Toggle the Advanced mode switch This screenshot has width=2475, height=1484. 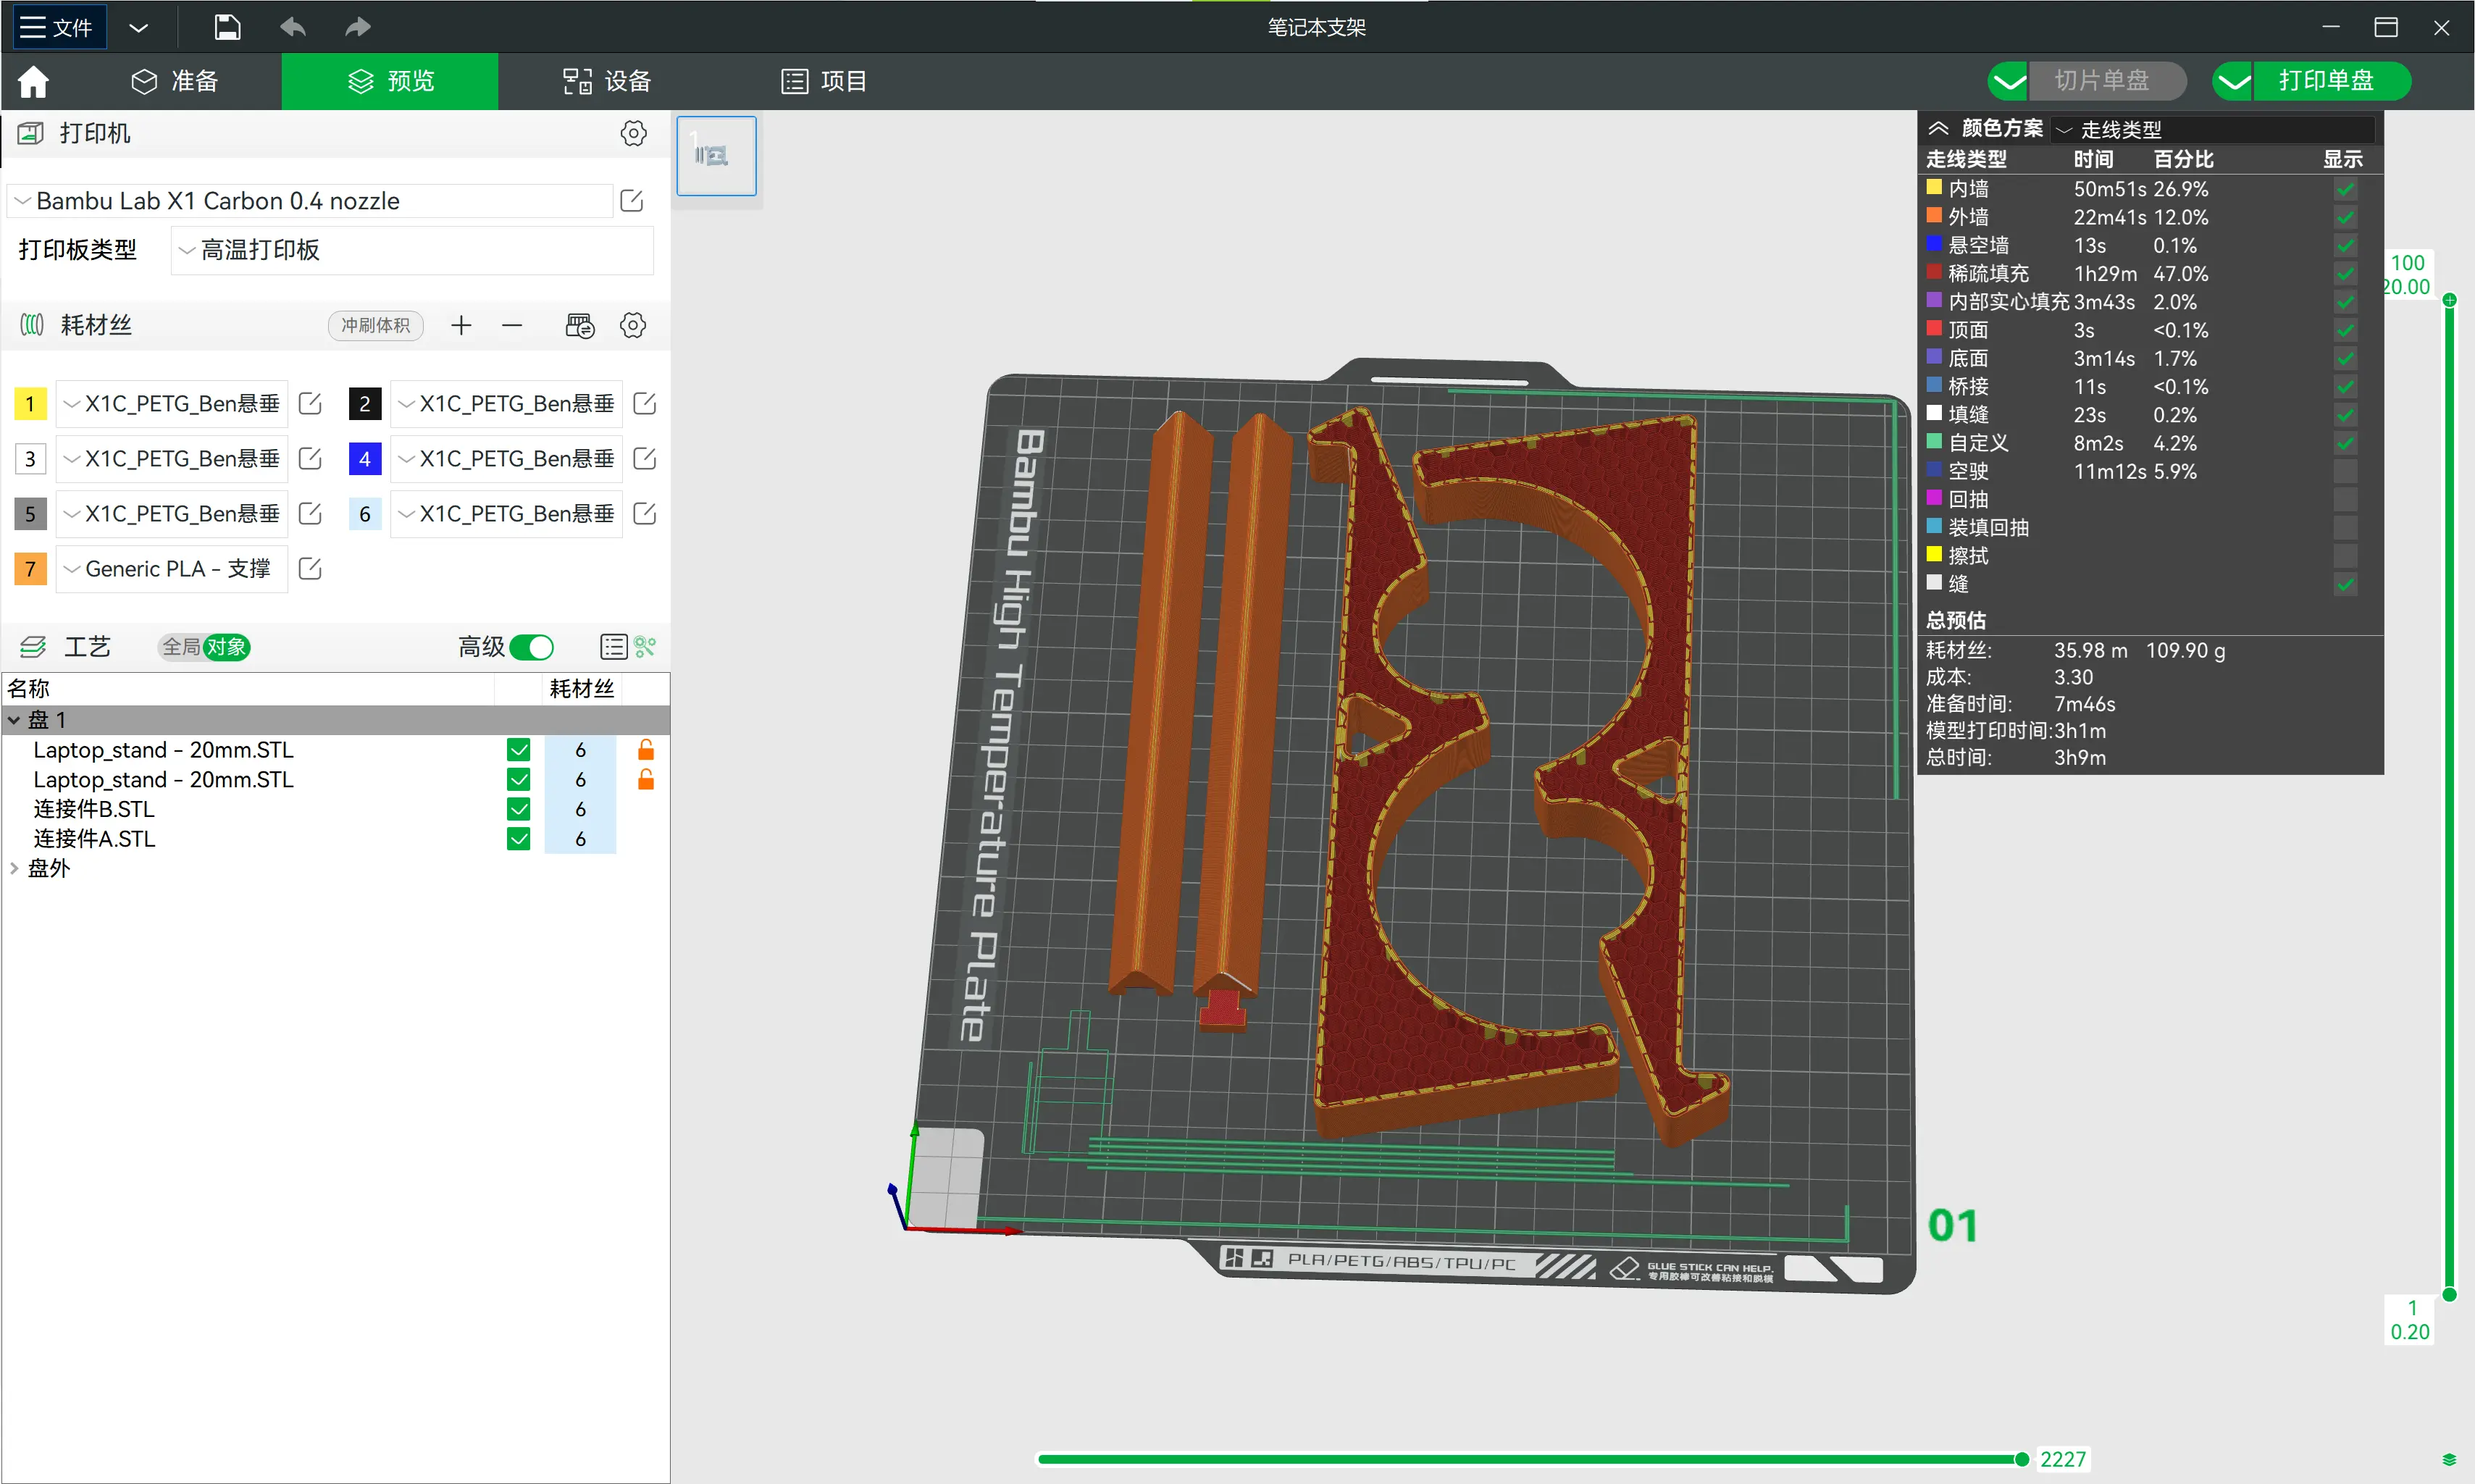click(531, 647)
